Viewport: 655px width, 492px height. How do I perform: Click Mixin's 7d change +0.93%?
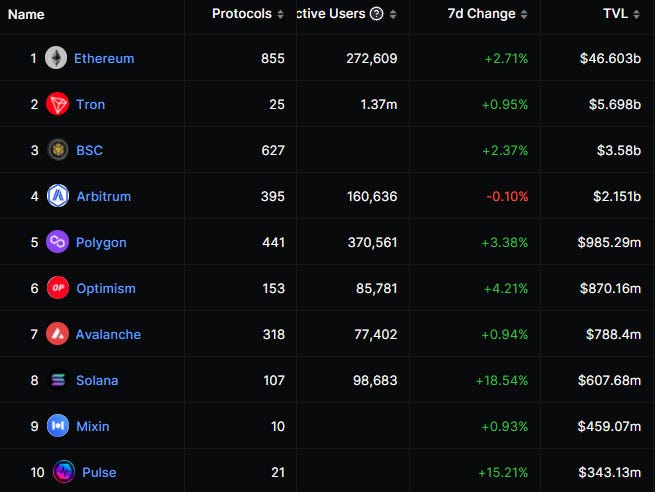point(505,426)
